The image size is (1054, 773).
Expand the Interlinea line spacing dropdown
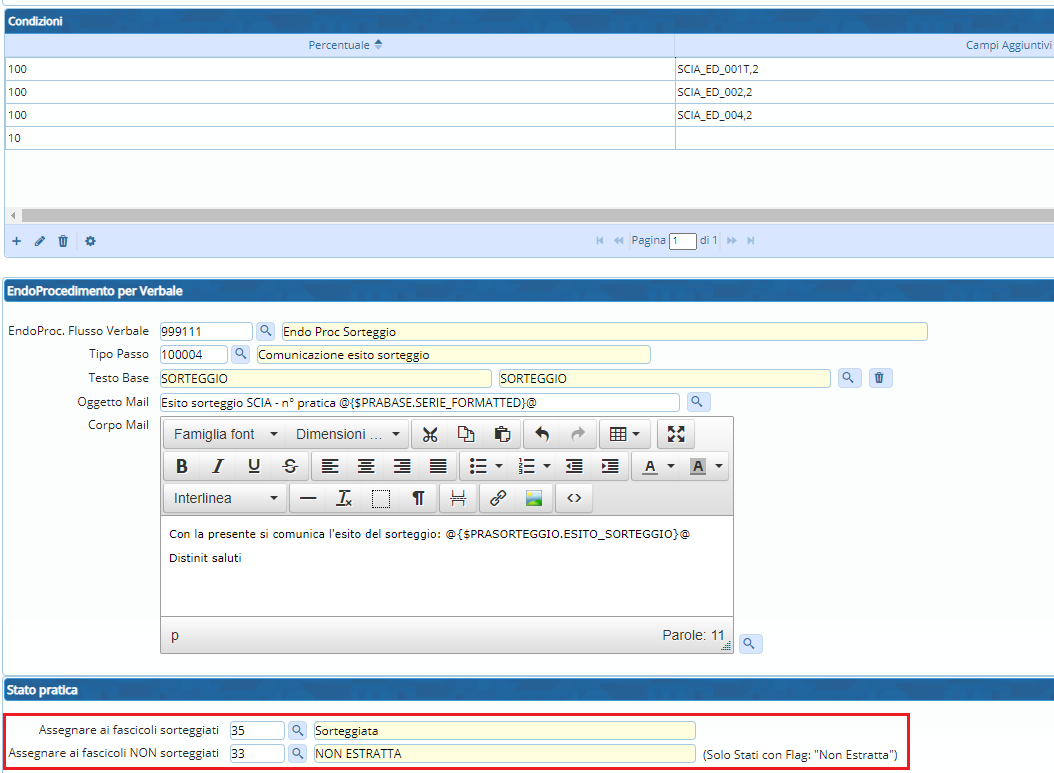pyautogui.click(x=225, y=498)
